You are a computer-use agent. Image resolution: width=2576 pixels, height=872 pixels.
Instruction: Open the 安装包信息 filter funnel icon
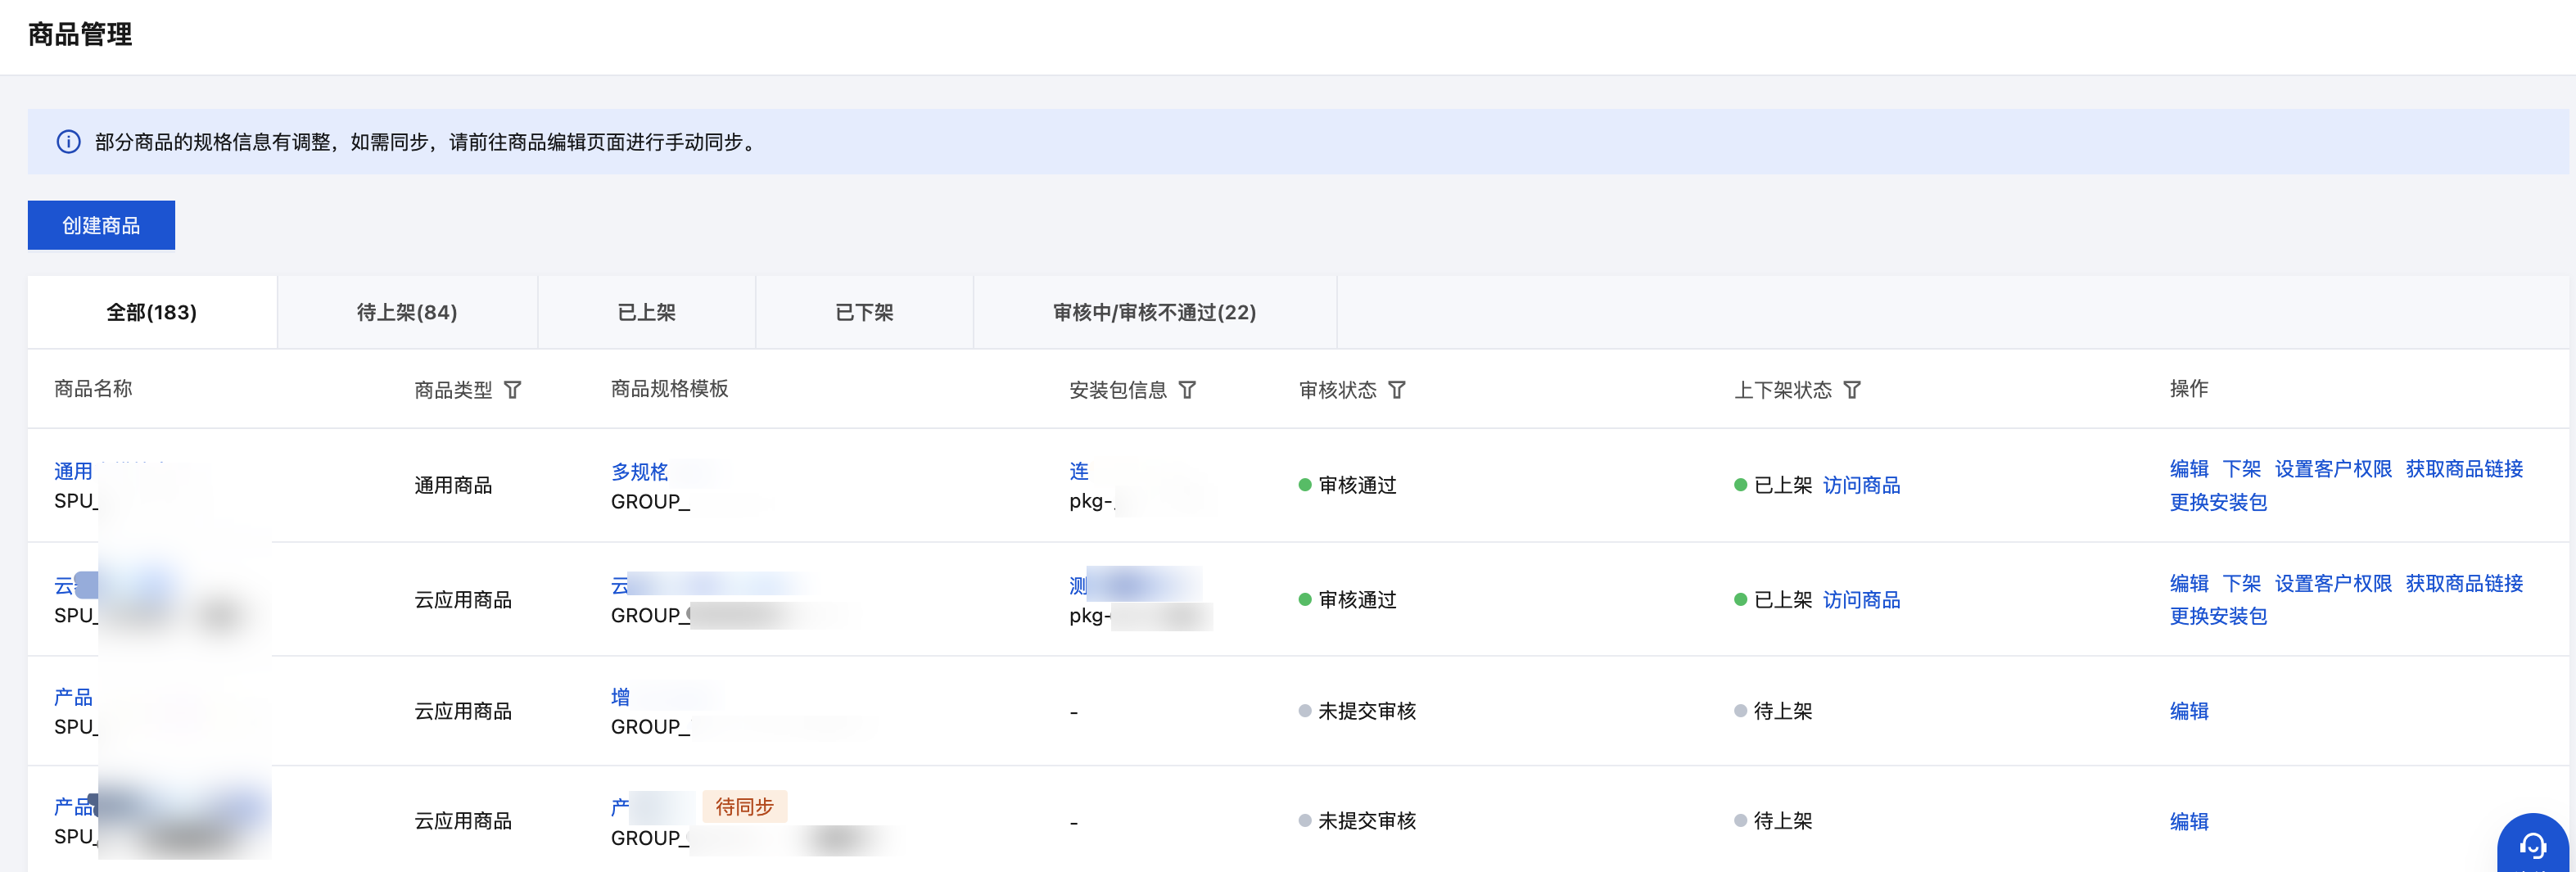pos(1187,390)
